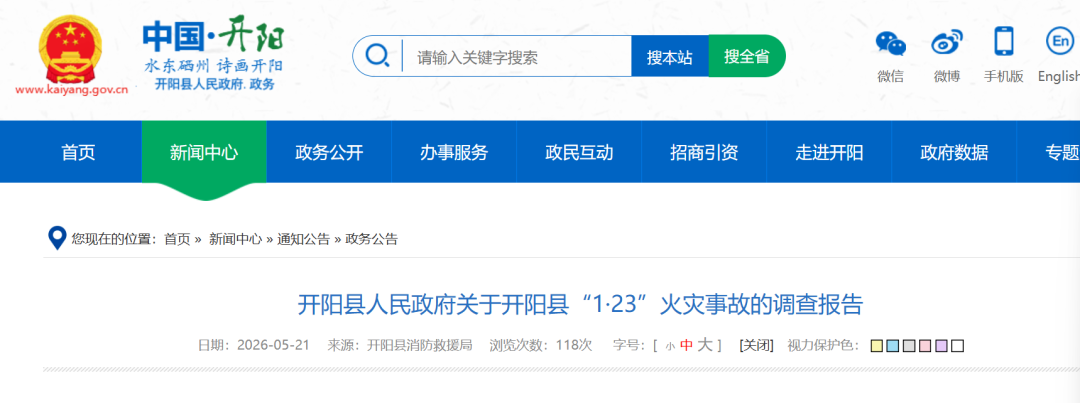Viewport: 1080px width, 403px height.
Task: Click the [关闭] close link
Action: 756,345
